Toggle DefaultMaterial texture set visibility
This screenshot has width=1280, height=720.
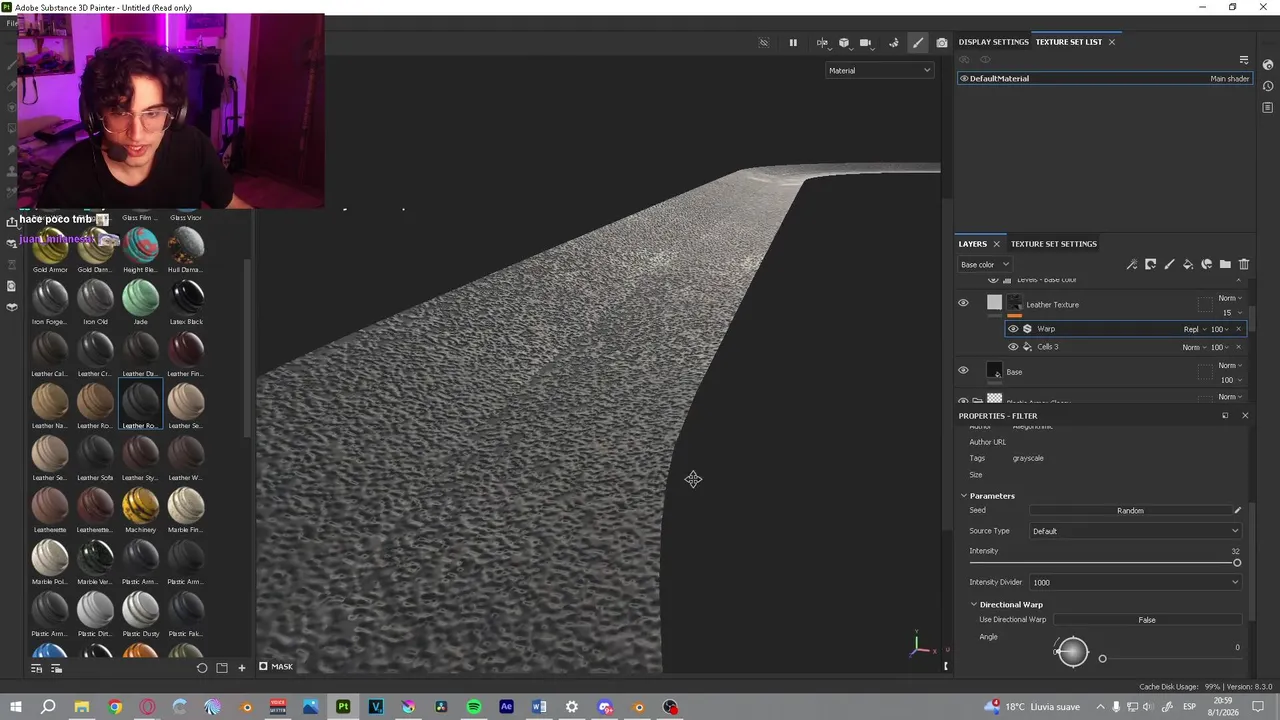[x=964, y=78]
